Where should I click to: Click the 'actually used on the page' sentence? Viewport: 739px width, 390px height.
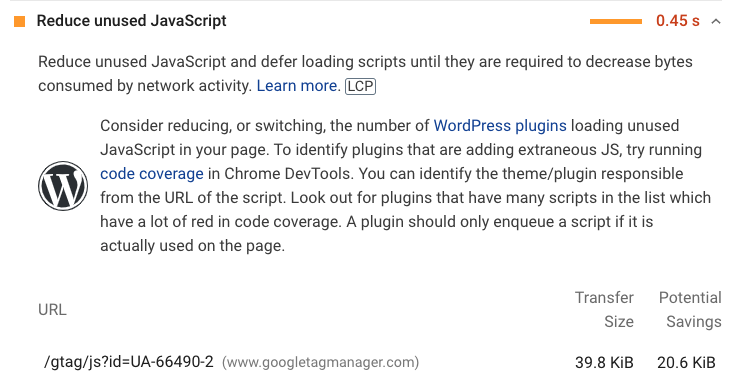click(x=192, y=246)
